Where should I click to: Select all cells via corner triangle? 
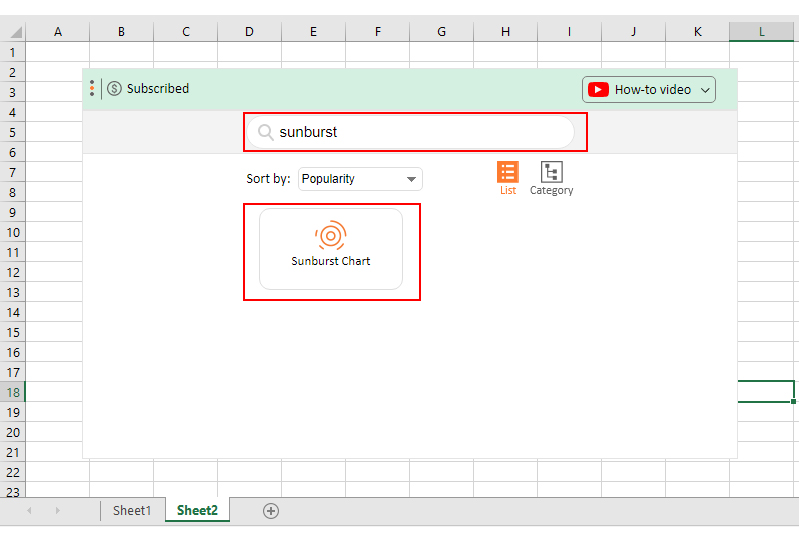coord(16,32)
